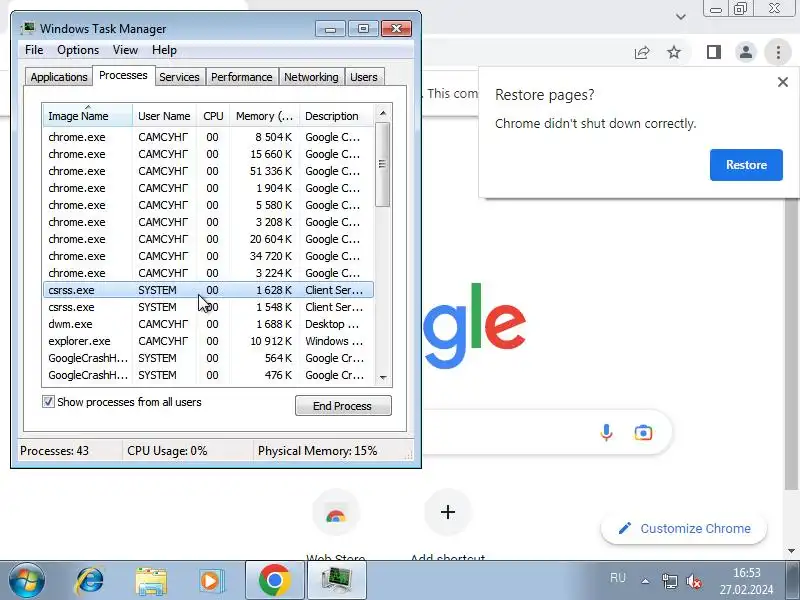This screenshot has width=800, height=600.
Task: Sort by Description column header
Action: (337, 116)
